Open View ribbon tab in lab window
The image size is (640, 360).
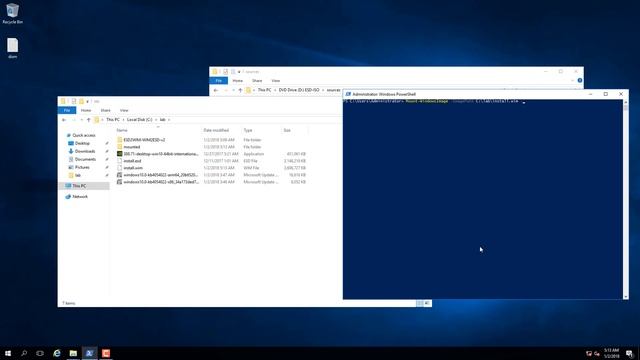coord(124,110)
